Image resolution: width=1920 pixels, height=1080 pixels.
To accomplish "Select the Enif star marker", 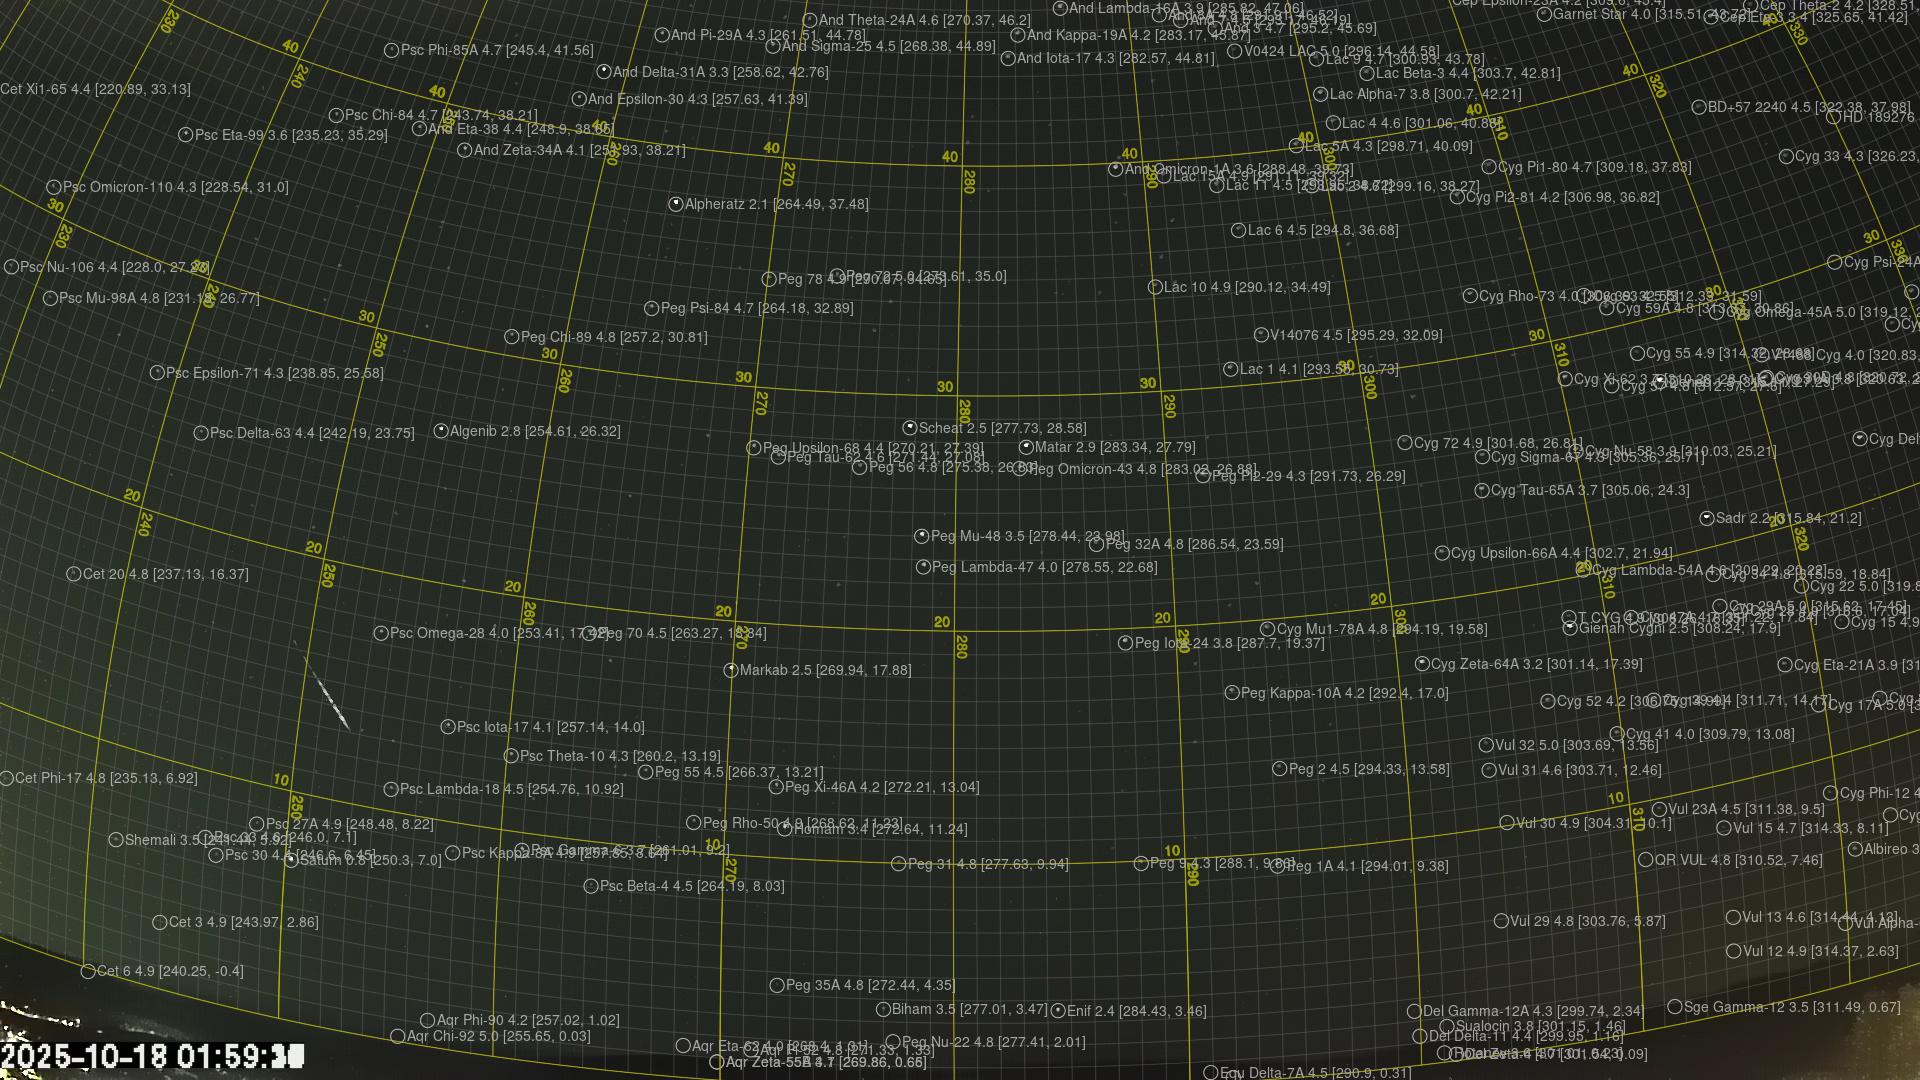I will point(1058,1011).
